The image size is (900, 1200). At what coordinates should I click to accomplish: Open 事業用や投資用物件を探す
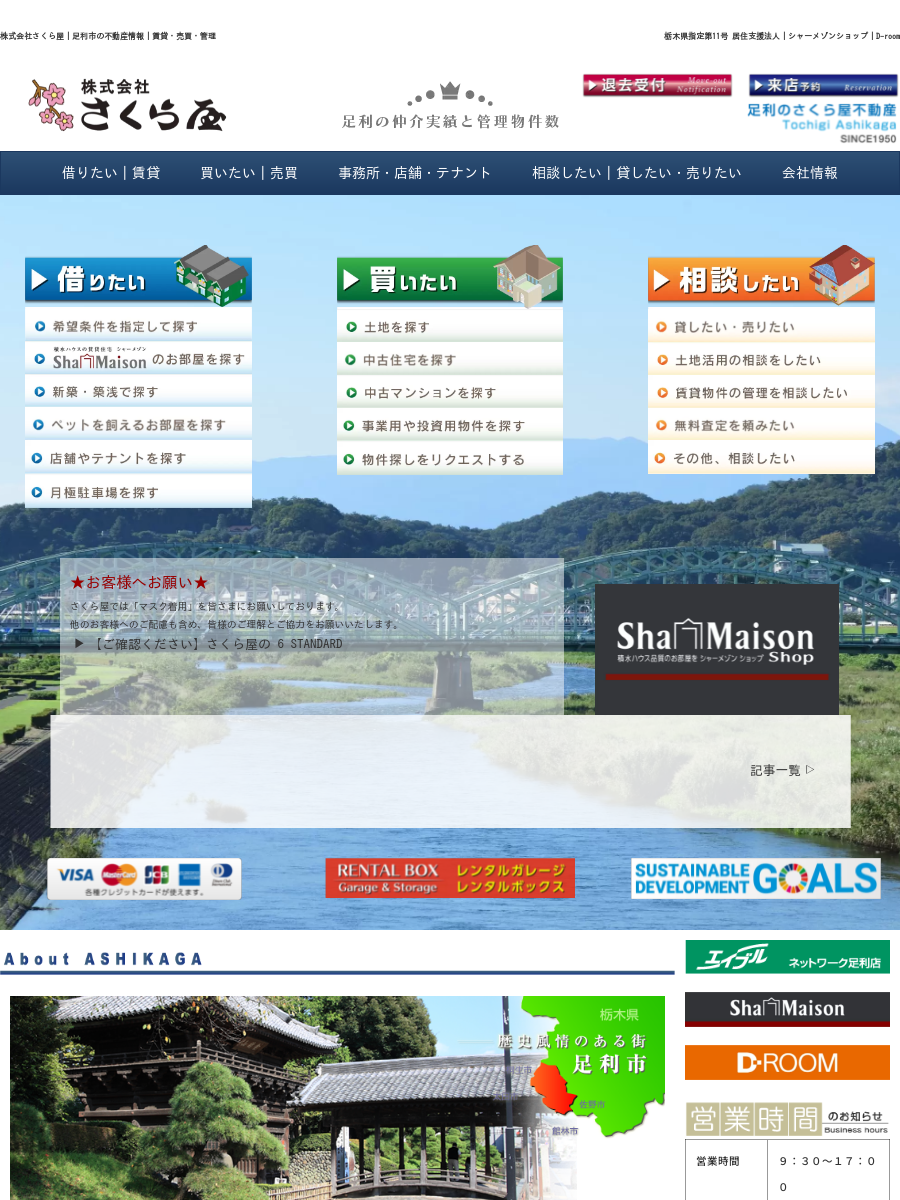coord(450,425)
